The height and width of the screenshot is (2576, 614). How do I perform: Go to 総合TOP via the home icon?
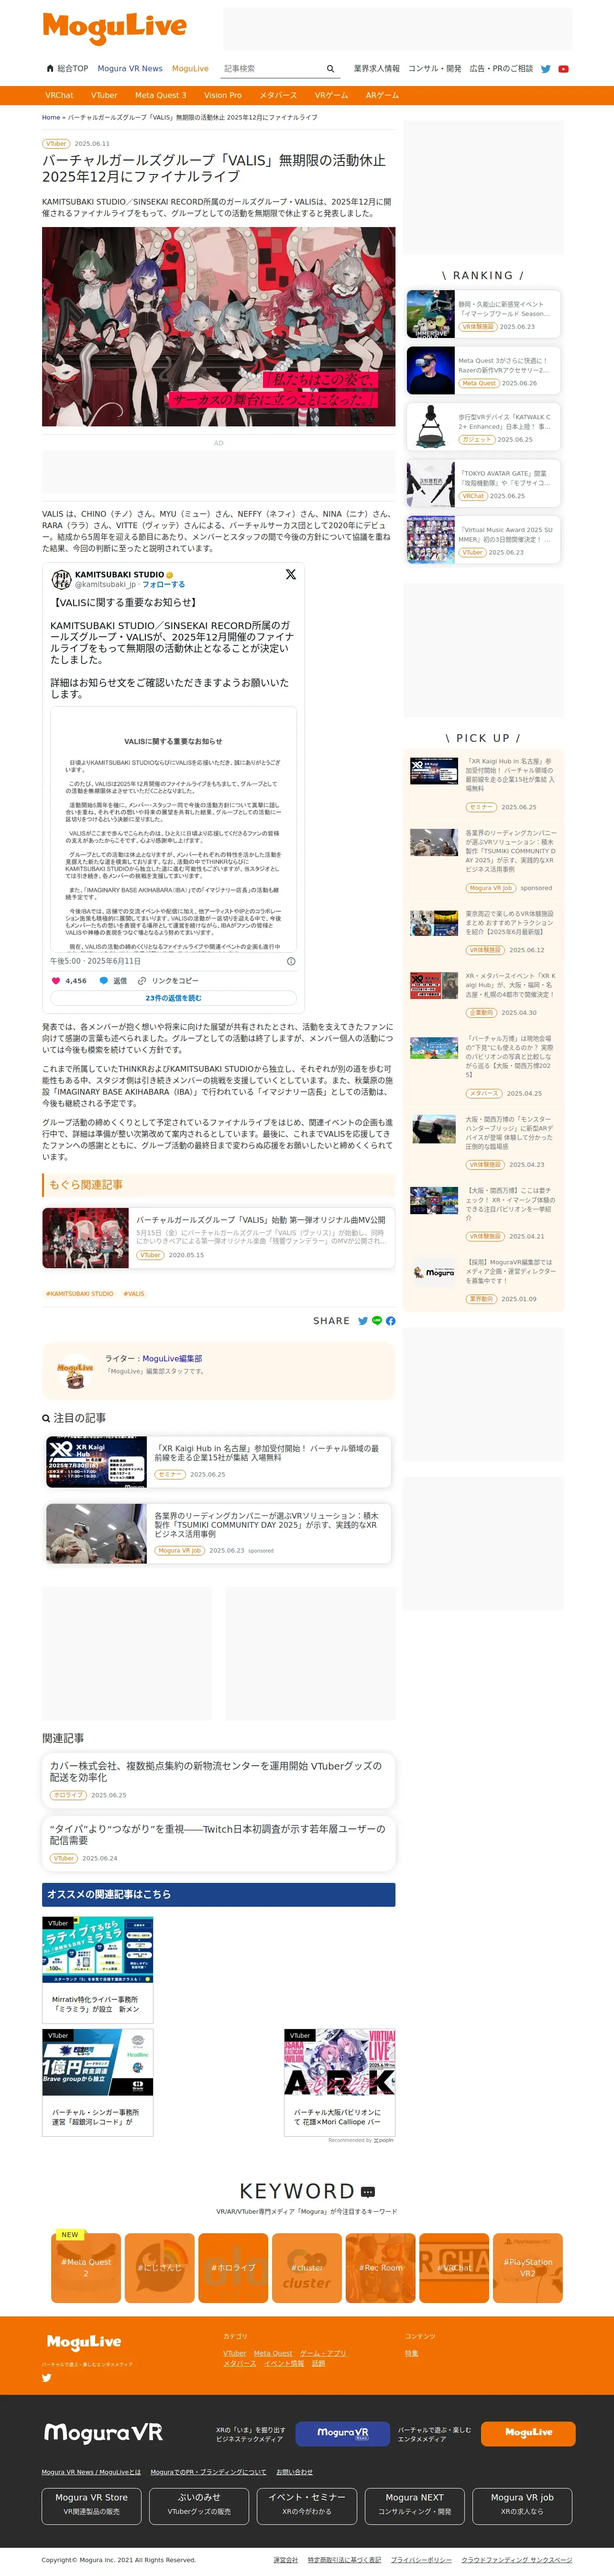coord(67,69)
